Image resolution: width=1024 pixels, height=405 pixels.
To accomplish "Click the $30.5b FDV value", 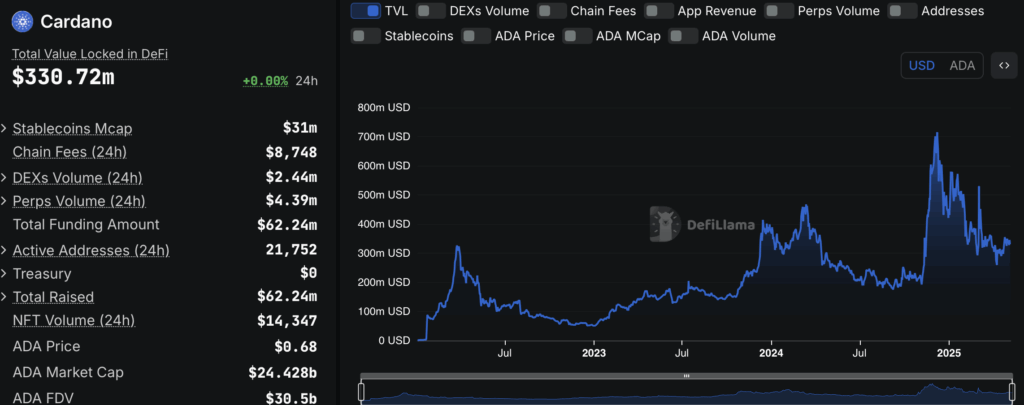I will pos(291,398).
